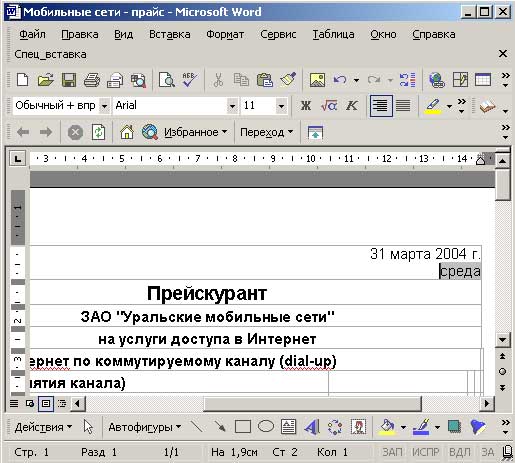
Task: Select the Rectangle drawing tool
Action: [x=243, y=426]
